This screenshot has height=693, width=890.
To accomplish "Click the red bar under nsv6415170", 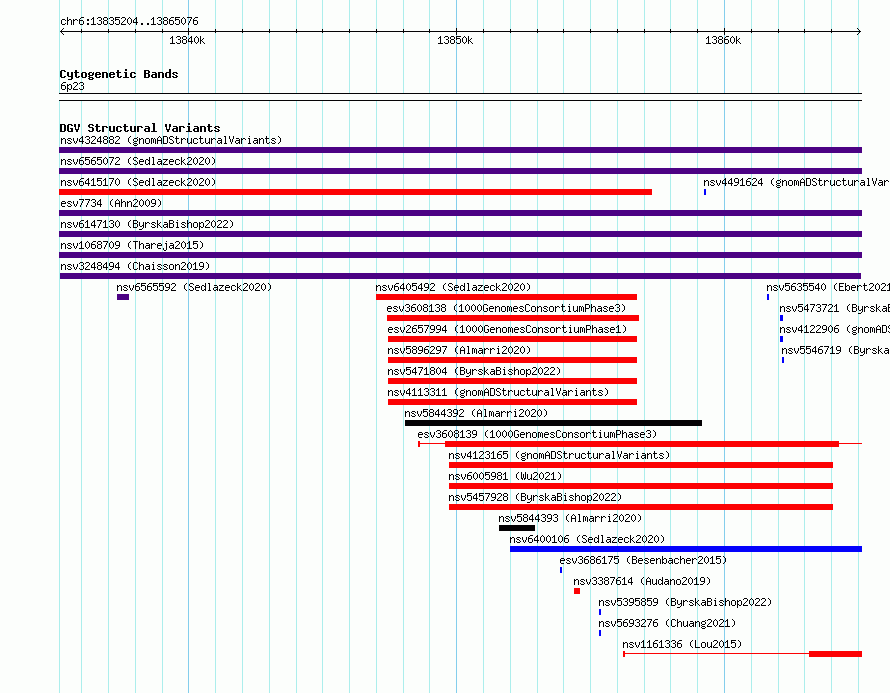I will [x=355, y=192].
